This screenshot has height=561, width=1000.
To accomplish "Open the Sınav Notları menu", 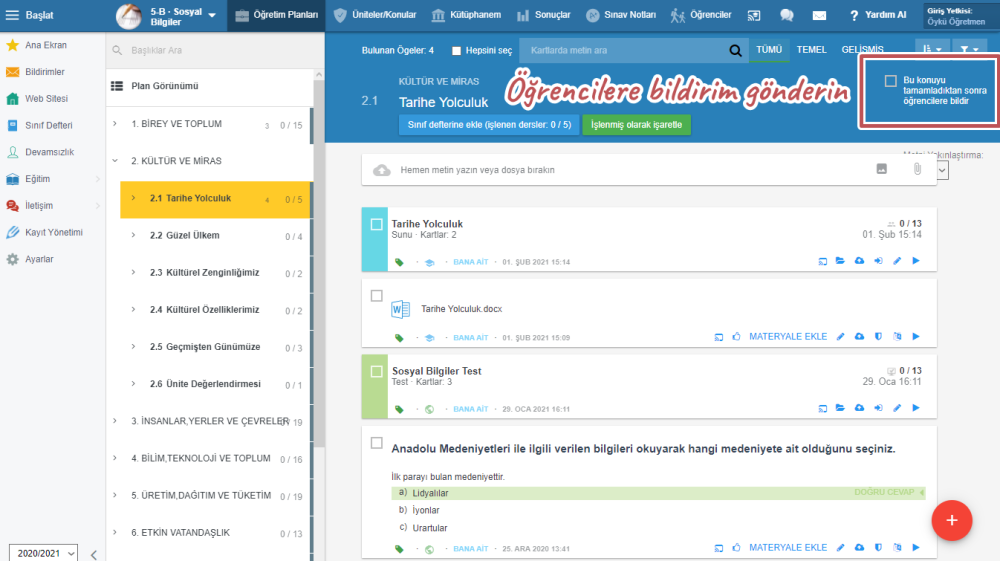I will [621, 15].
